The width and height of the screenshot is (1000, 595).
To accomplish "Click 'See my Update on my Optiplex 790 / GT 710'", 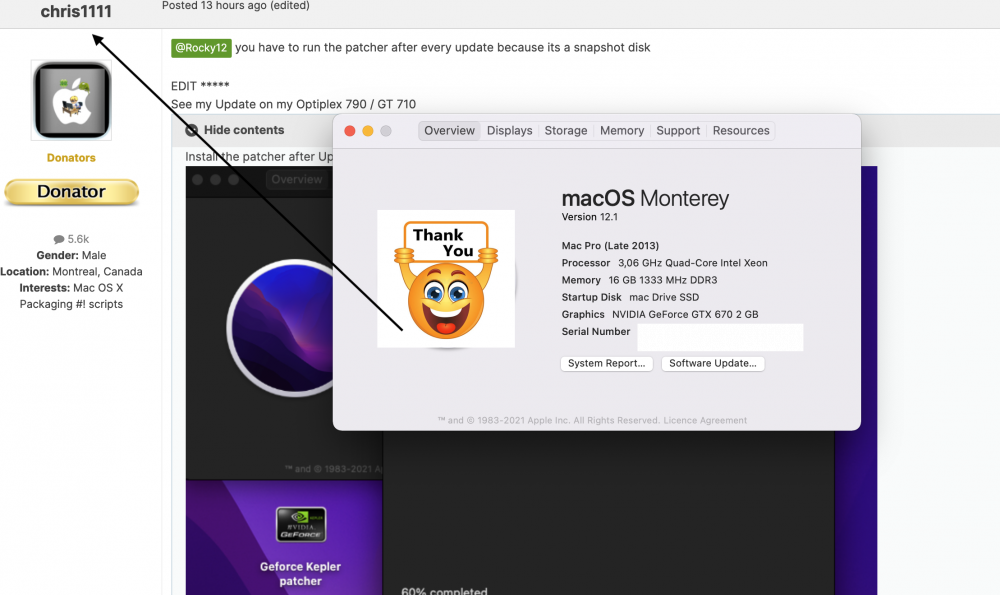I will [x=293, y=104].
